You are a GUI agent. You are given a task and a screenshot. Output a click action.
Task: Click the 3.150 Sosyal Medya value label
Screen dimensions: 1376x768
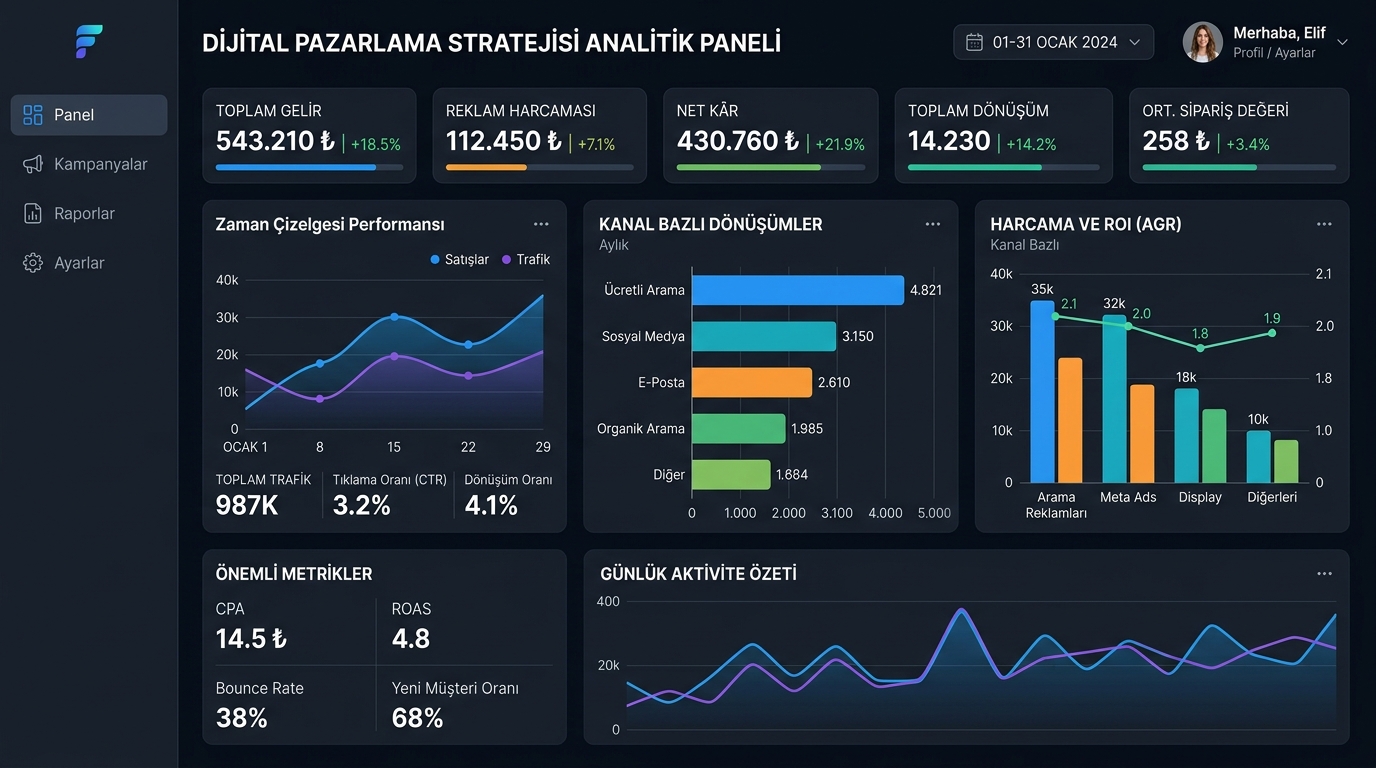pos(858,336)
